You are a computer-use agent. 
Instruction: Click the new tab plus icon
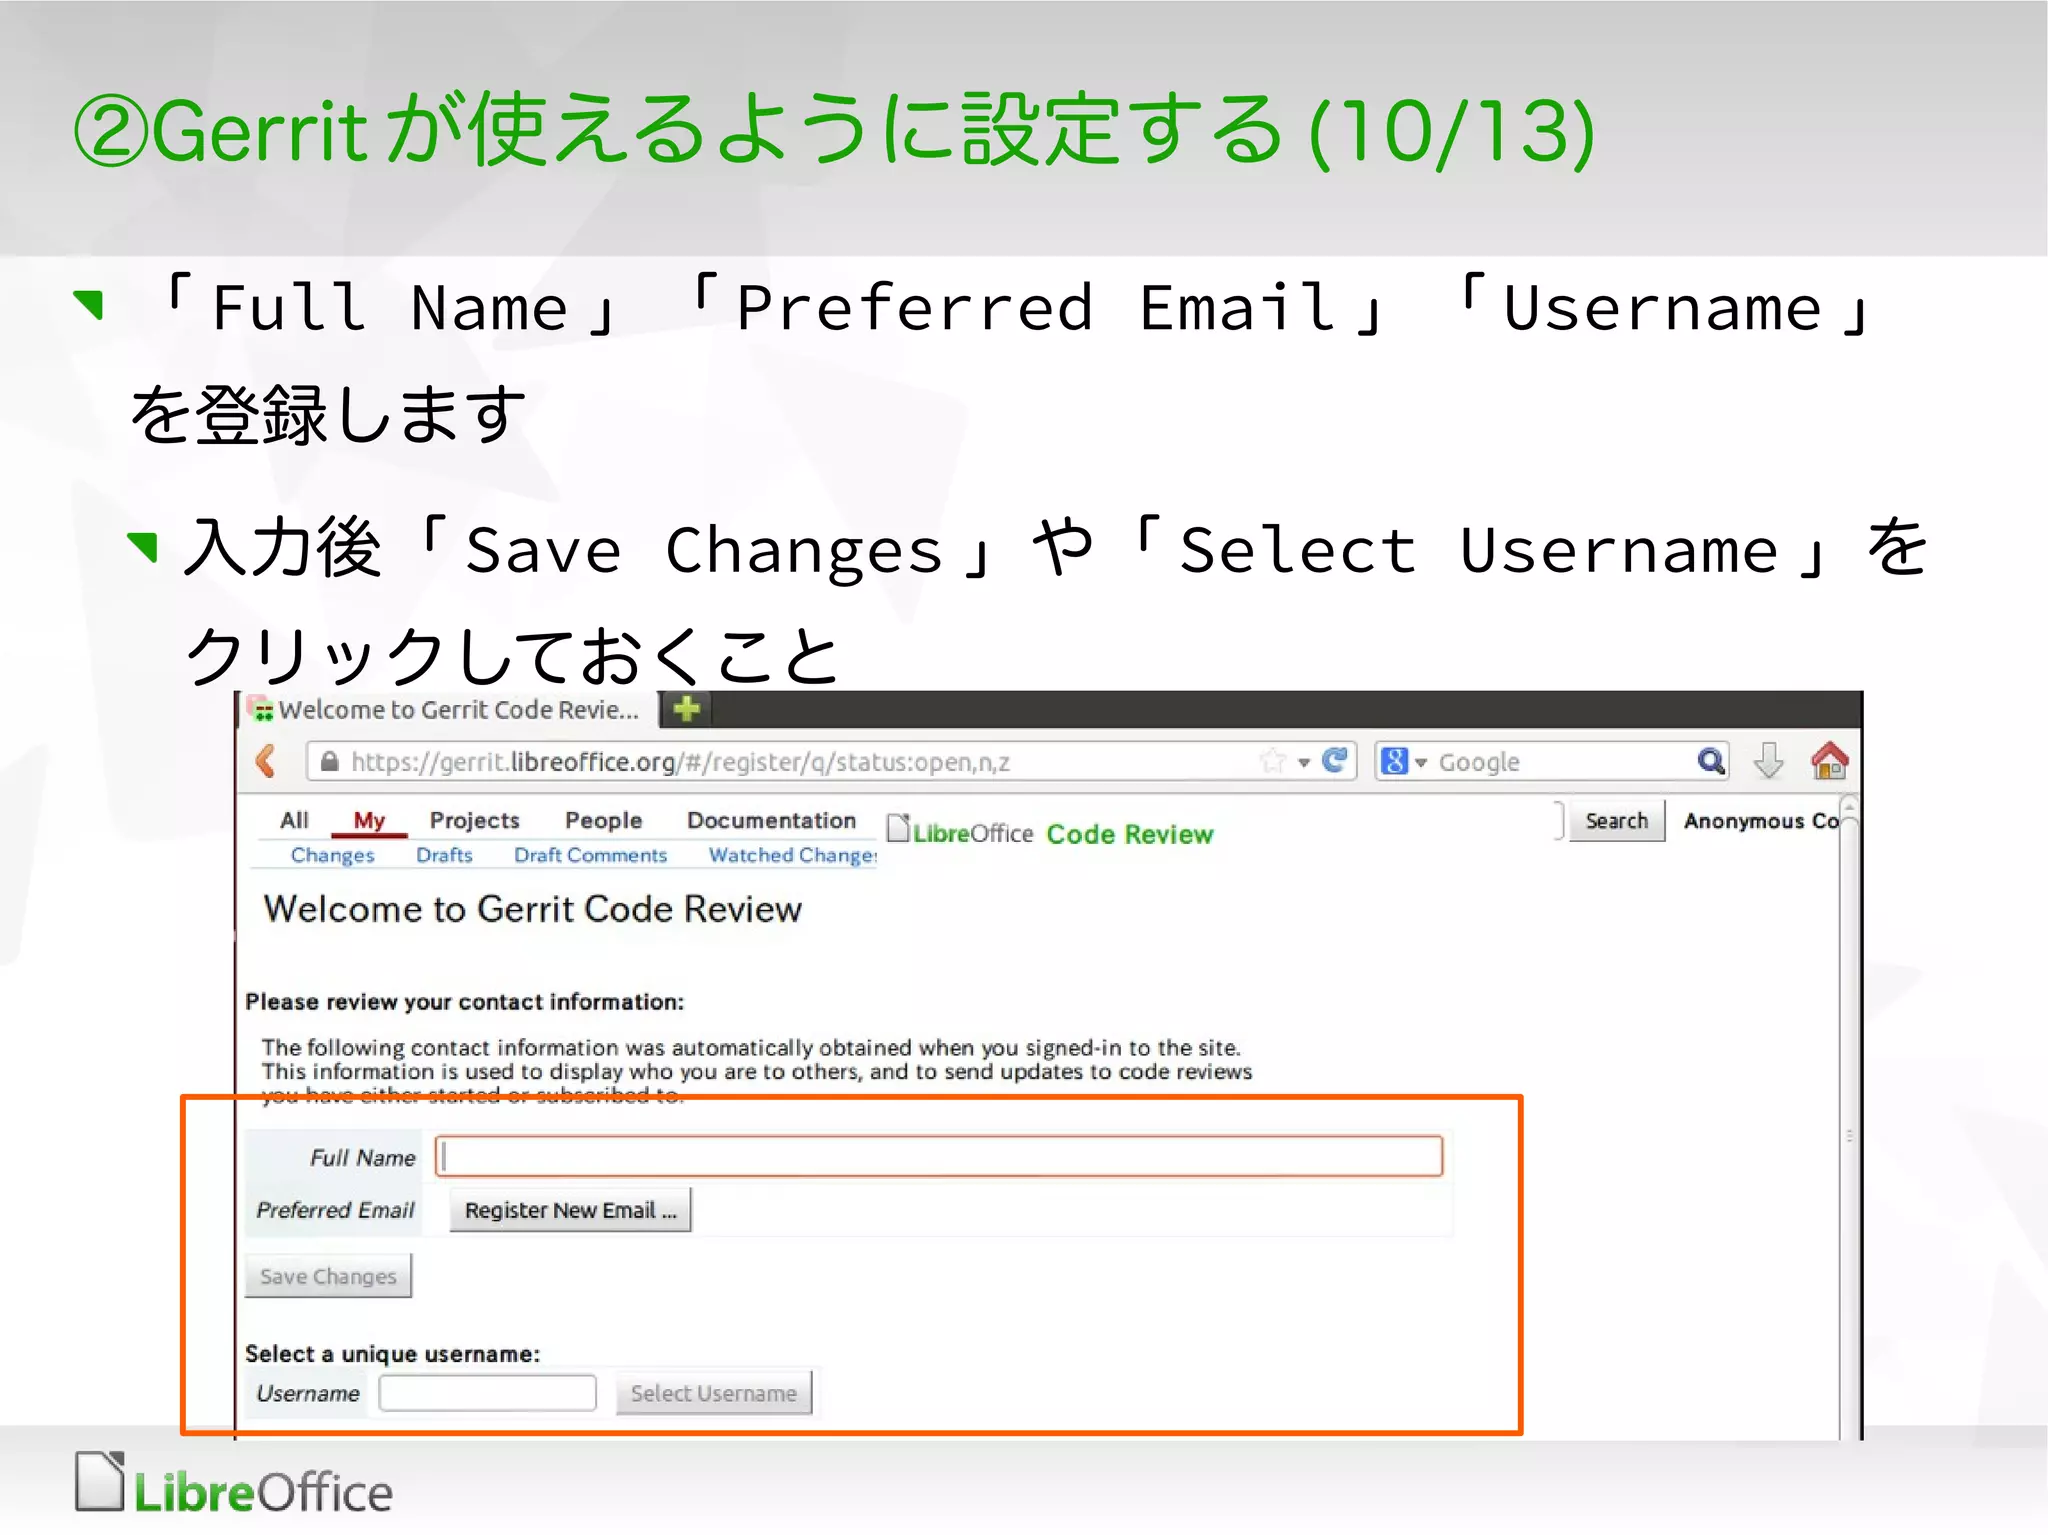point(686,710)
